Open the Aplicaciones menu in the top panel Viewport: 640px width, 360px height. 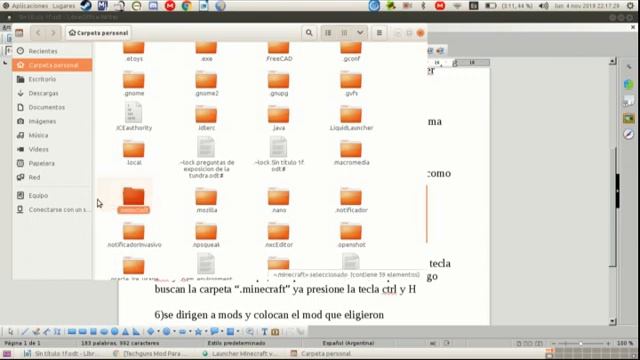(x=30, y=6)
